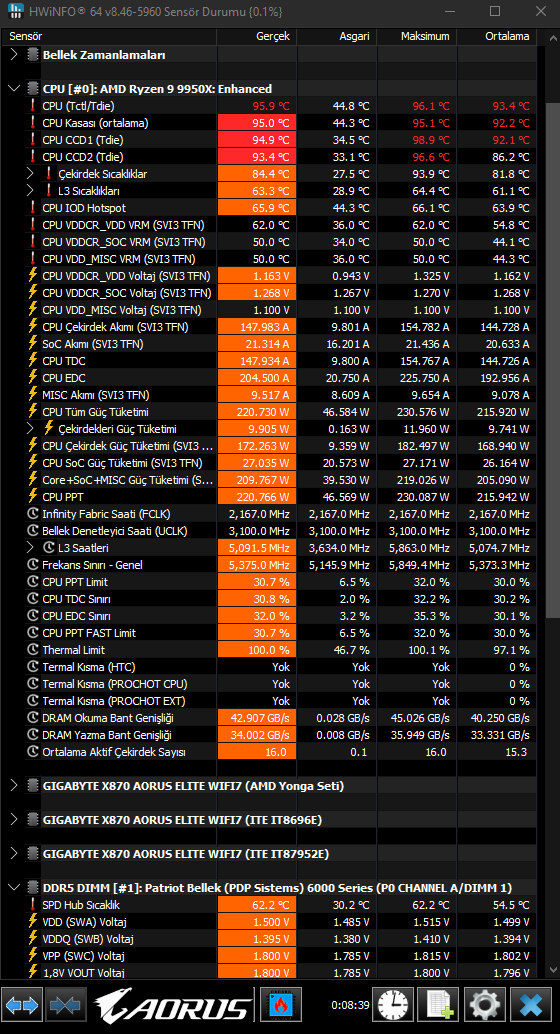Click the Ortalama column header
Screen dimensions: 560x1034
497,37
